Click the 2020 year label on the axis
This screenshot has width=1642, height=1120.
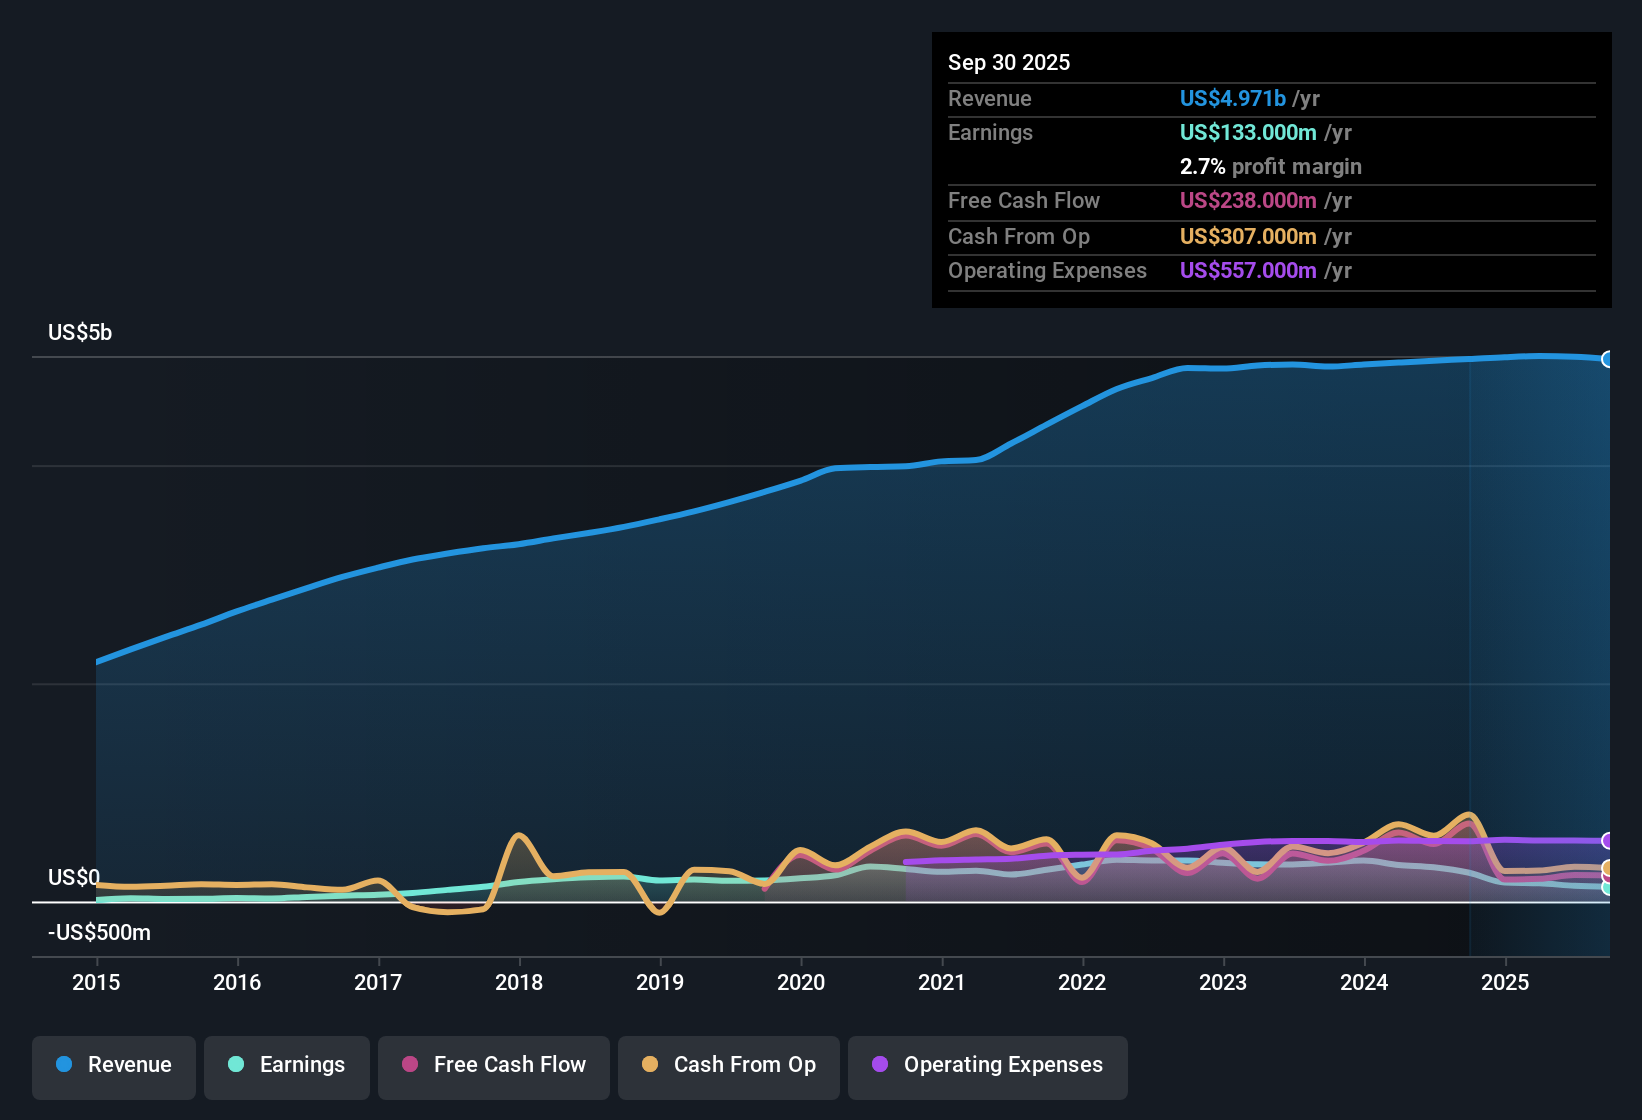tap(801, 983)
